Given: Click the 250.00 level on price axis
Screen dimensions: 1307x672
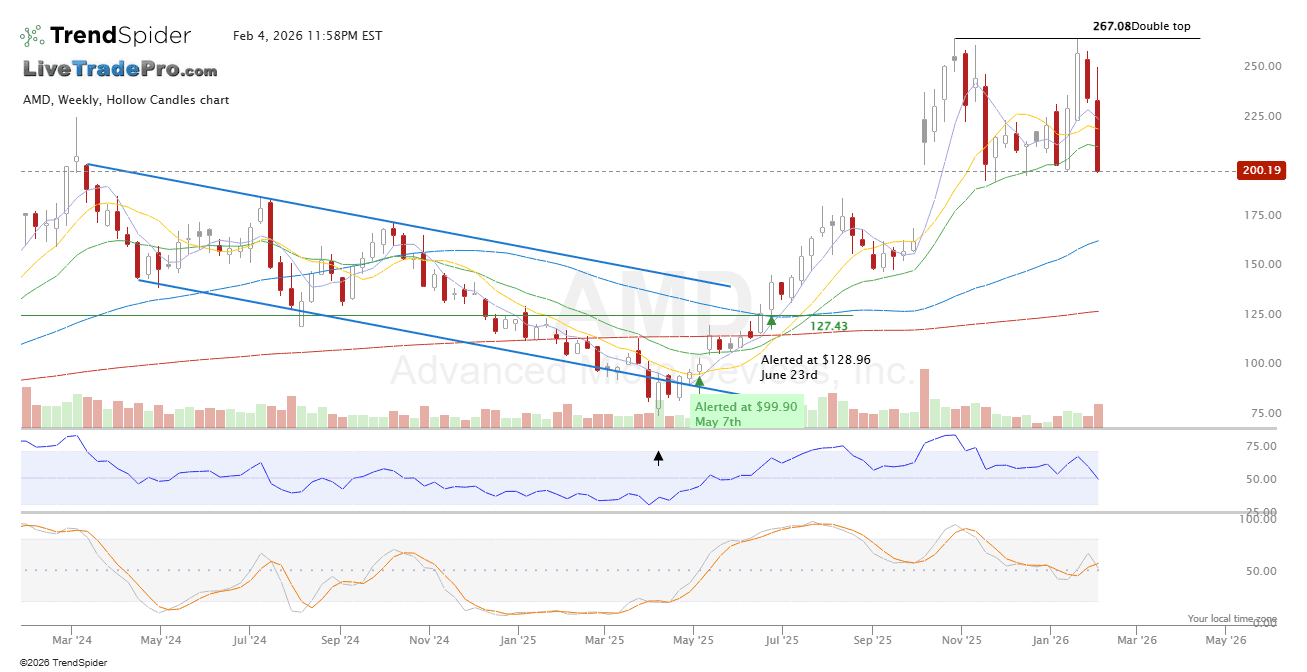Looking at the screenshot, I should point(1262,66).
